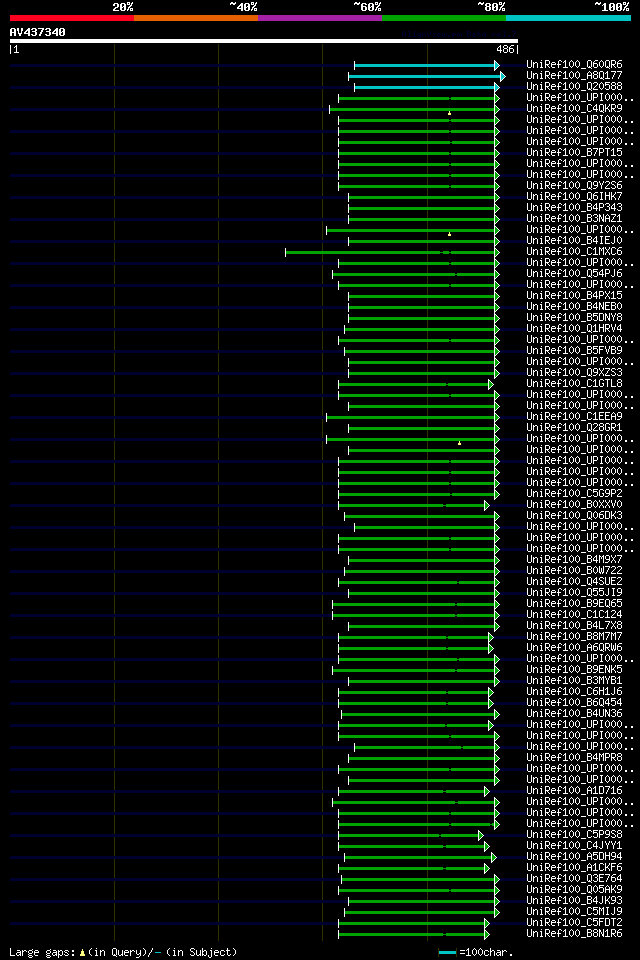
Task: Select hit UniRef100_B4PX15
Action: click(x=574, y=296)
